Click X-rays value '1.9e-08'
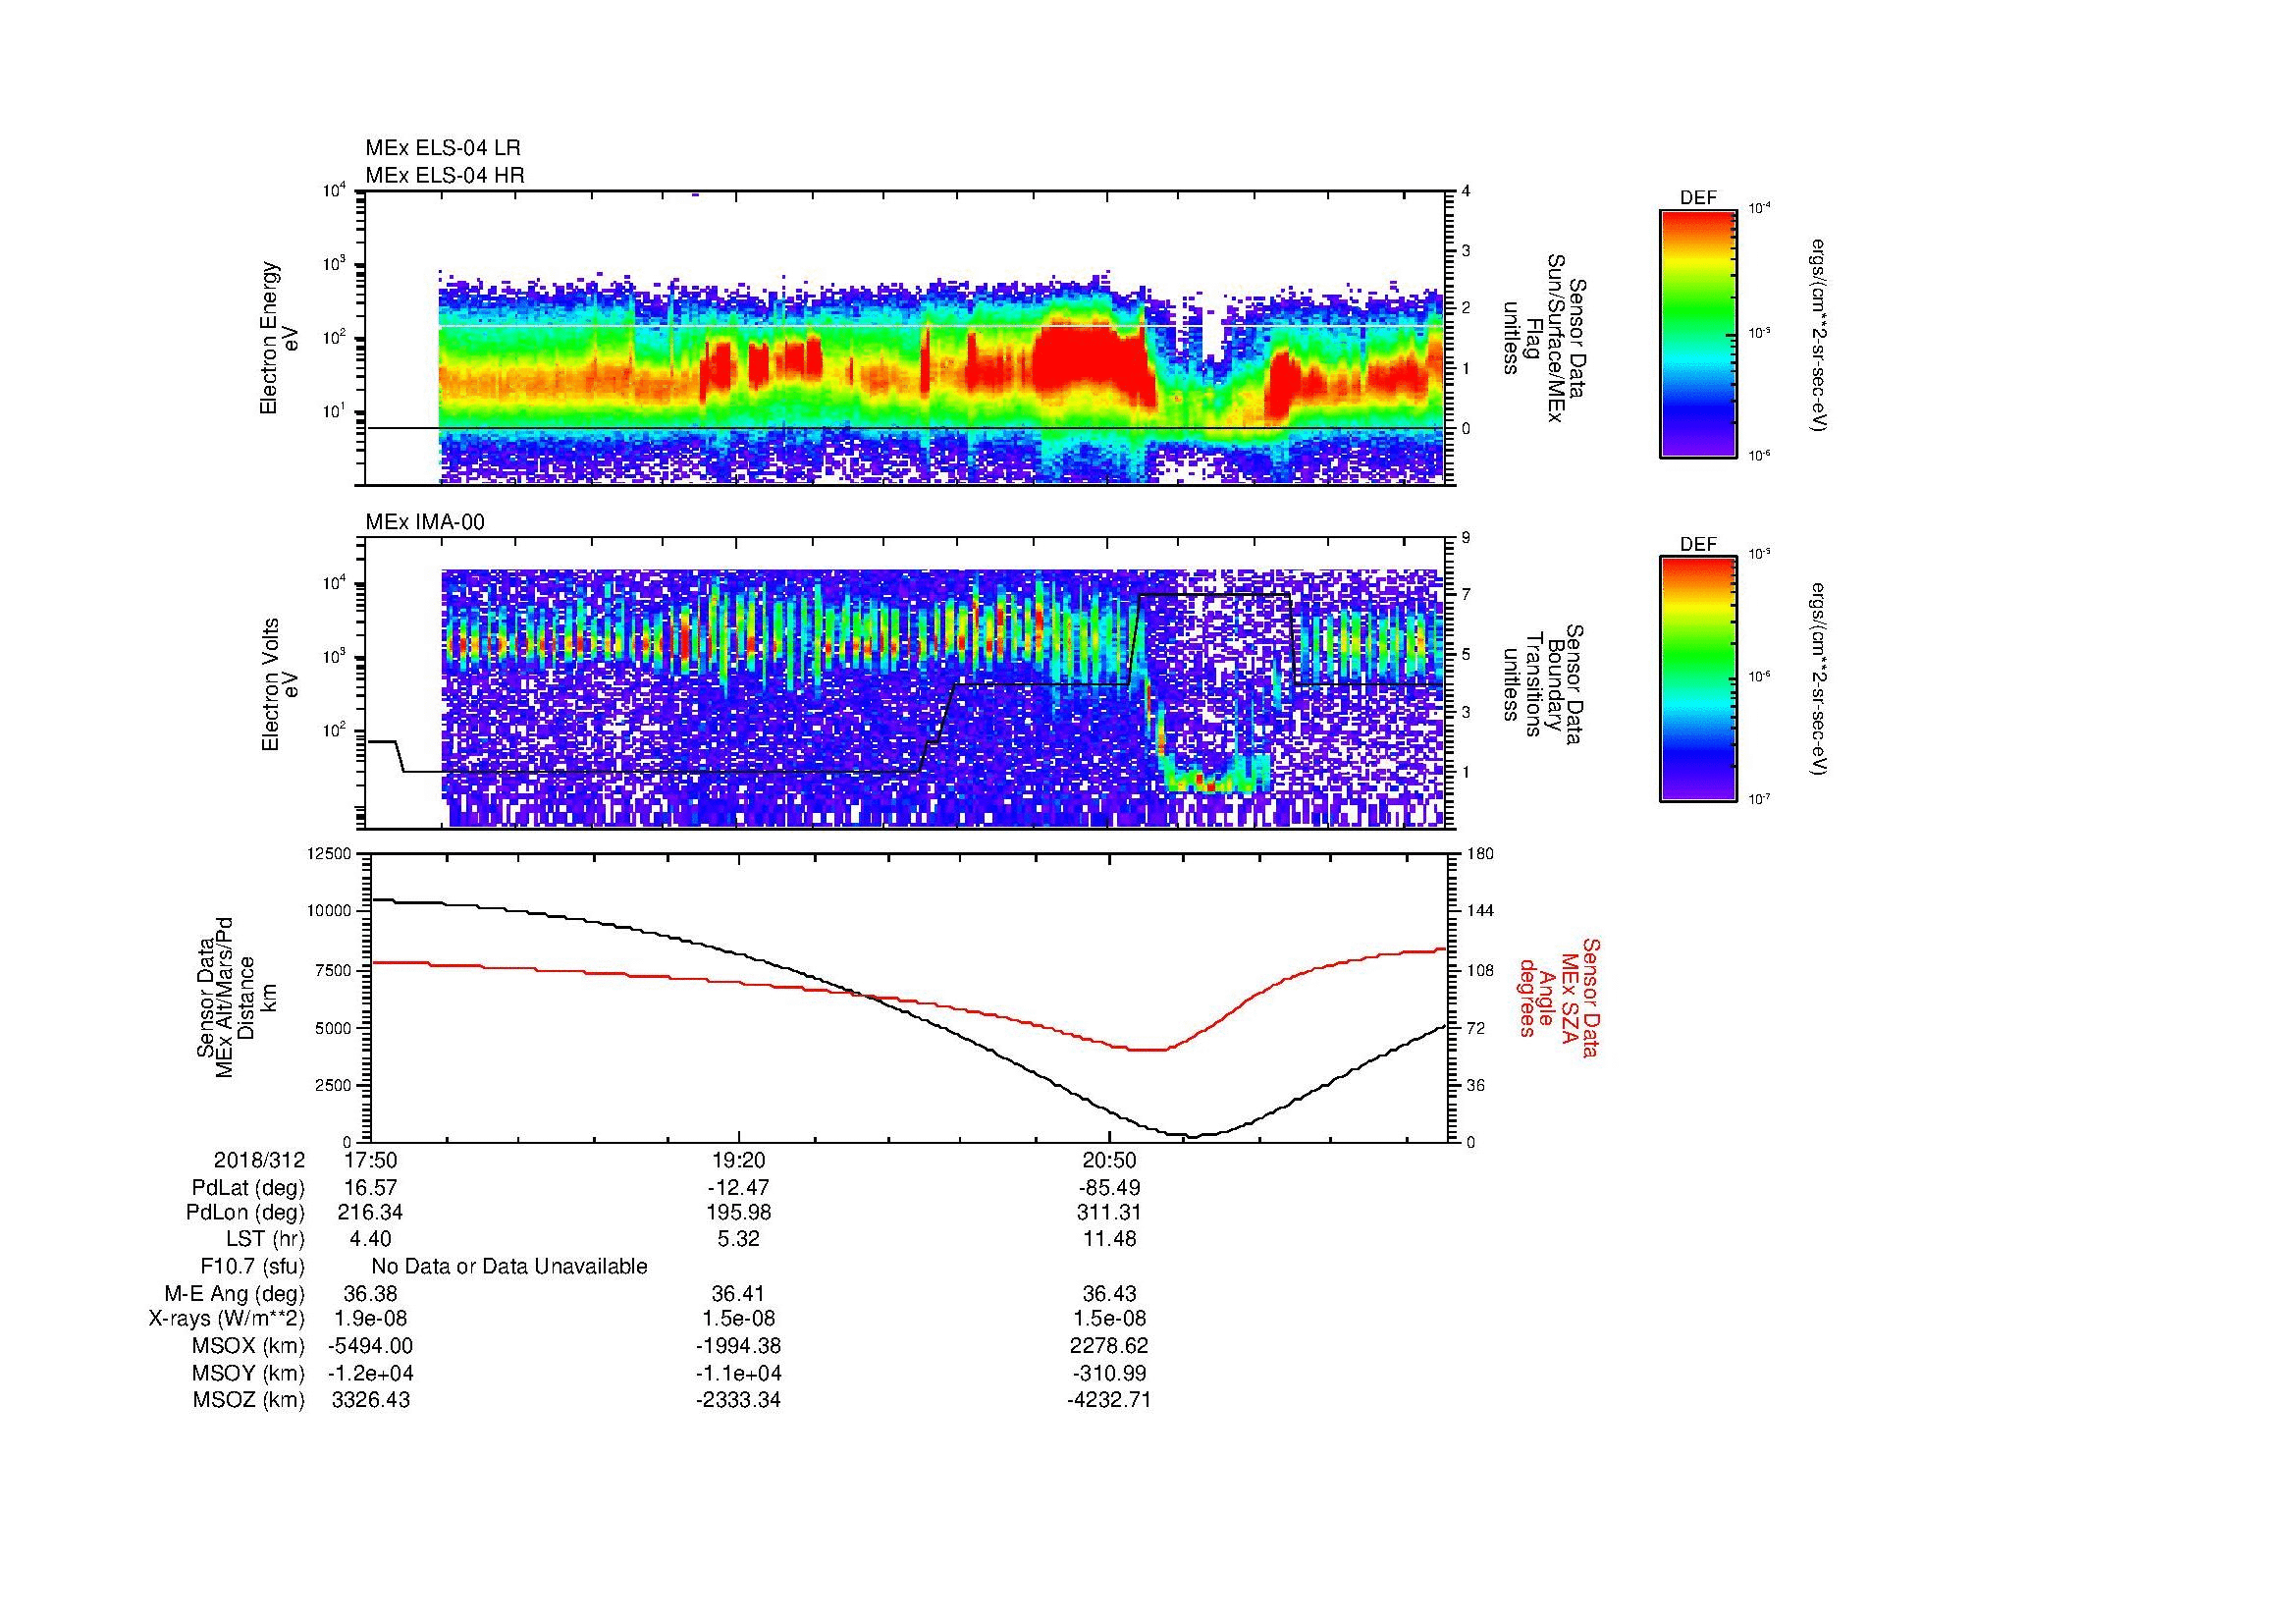Image resolution: width=2296 pixels, height=1623 pixels. pos(371,1319)
